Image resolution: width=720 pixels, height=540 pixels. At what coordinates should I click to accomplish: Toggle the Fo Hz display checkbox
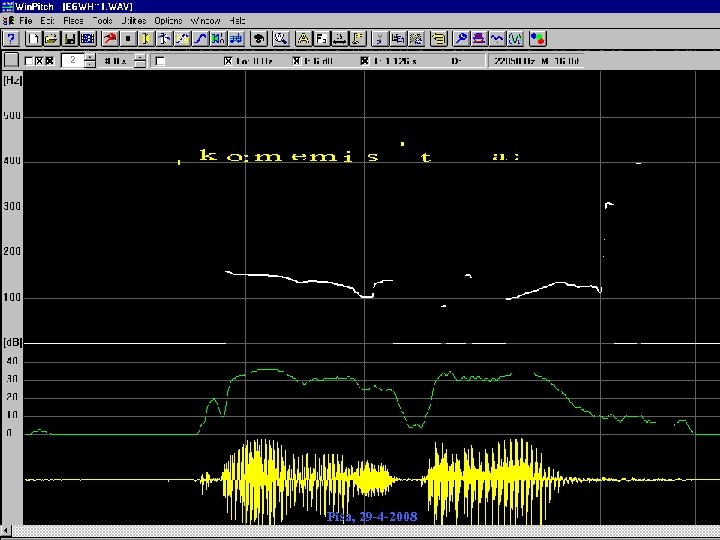pyautogui.click(x=228, y=61)
